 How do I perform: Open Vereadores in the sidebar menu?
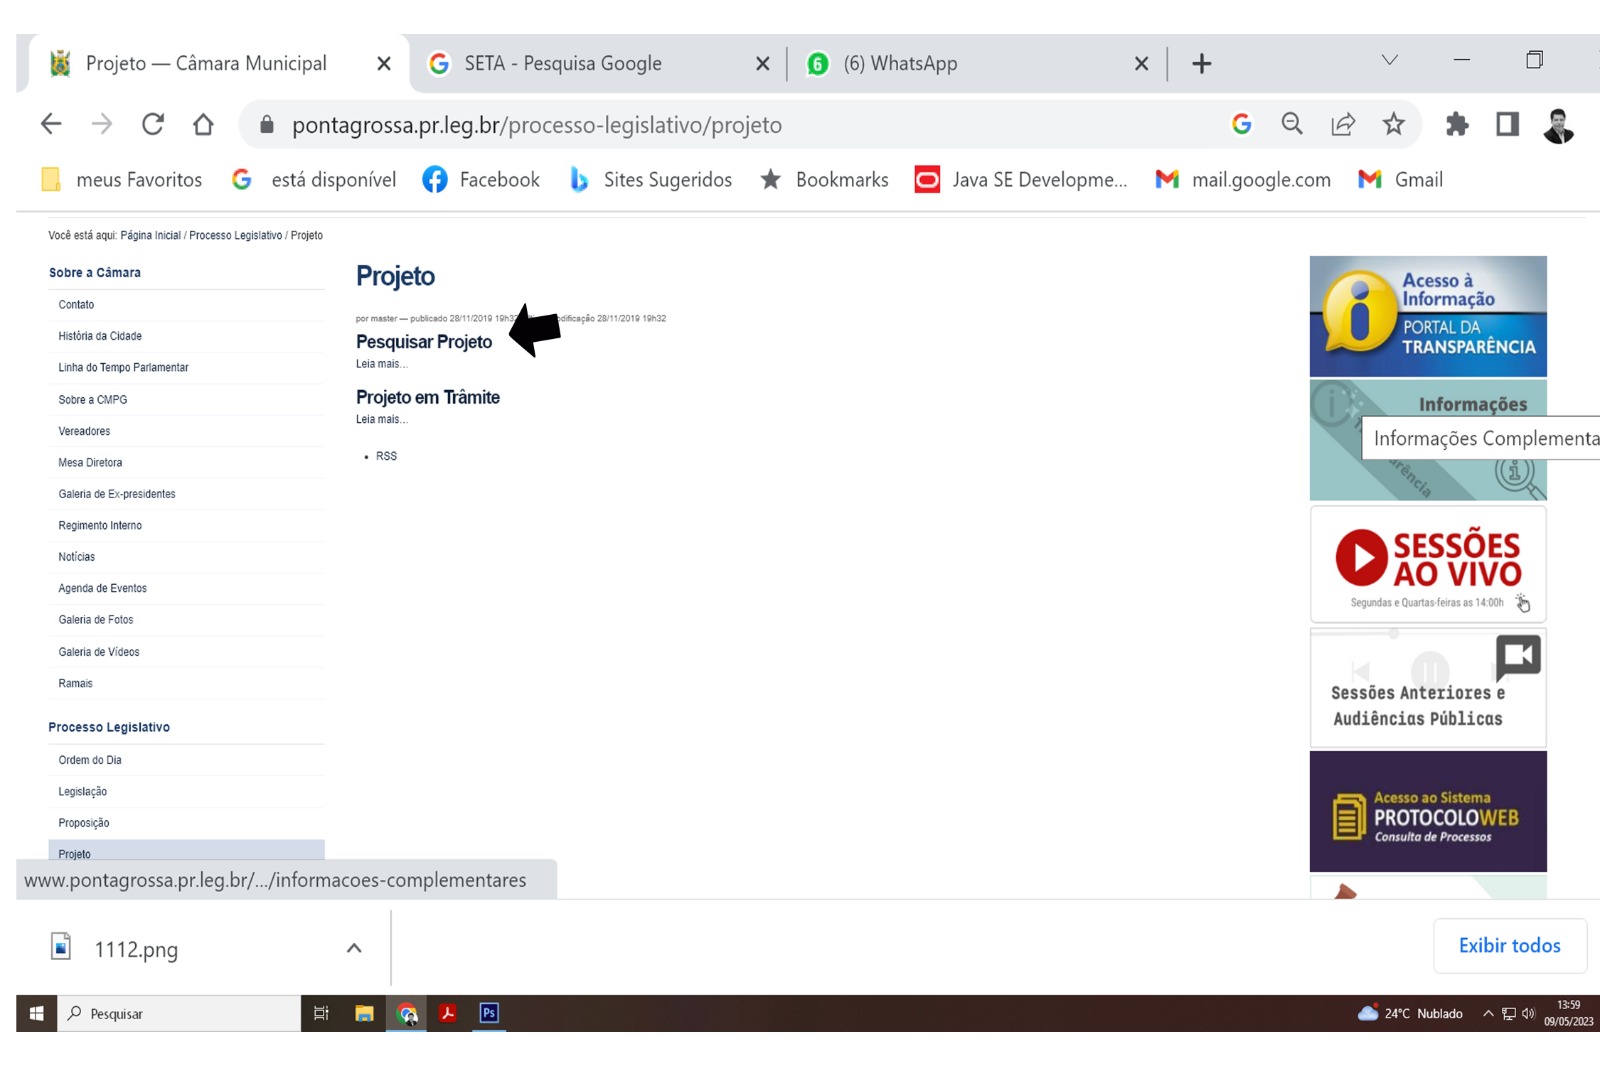pos(84,431)
